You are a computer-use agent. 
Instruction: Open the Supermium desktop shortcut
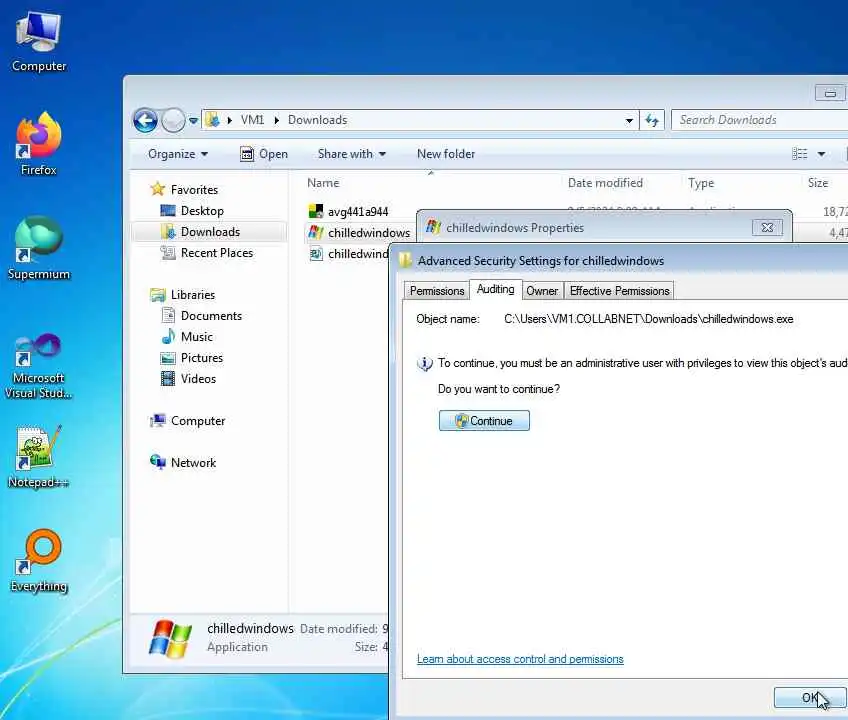pos(38,248)
